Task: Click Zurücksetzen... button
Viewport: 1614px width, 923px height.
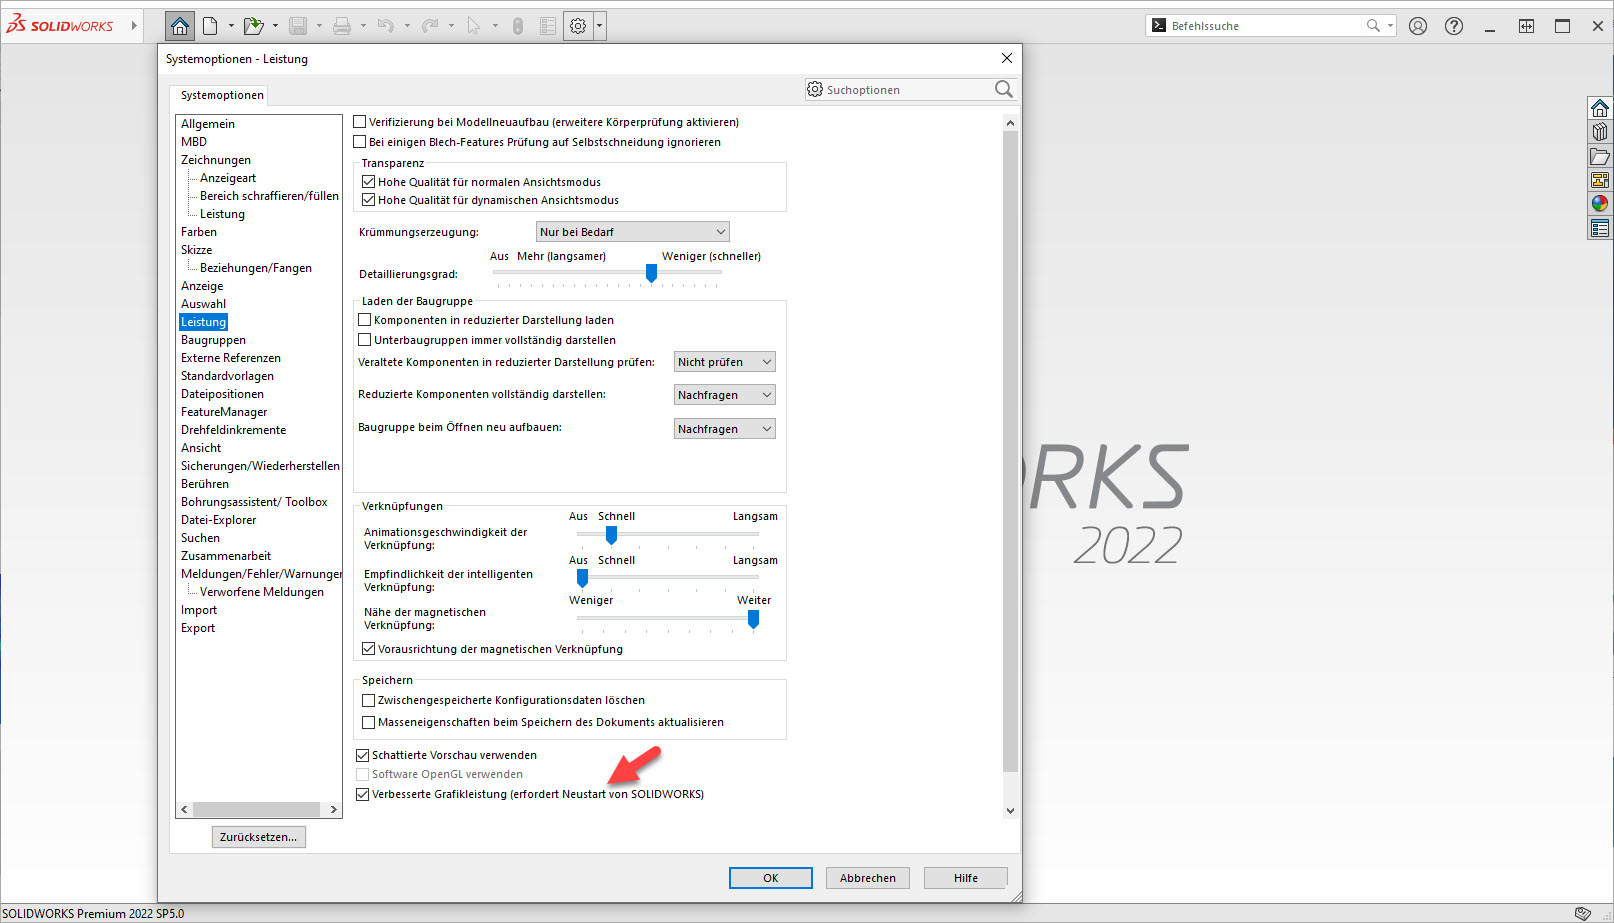Action: (259, 837)
